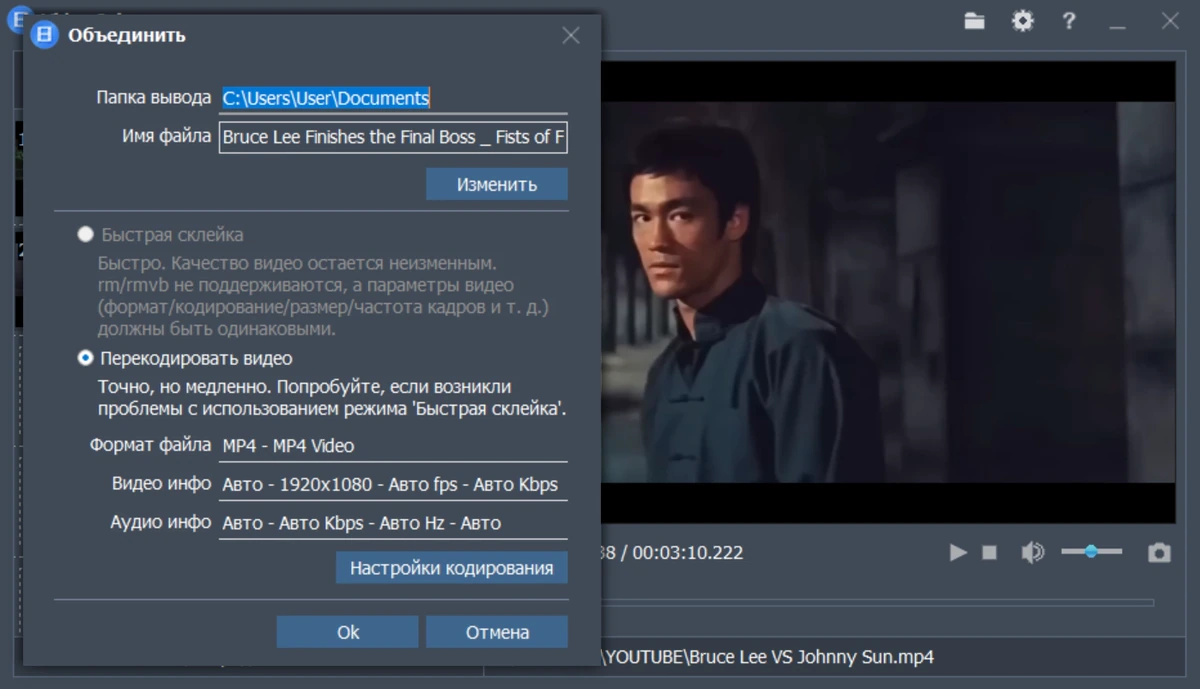1200x689 pixels.
Task: Click the Имя файла input field
Action: (393, 137)
